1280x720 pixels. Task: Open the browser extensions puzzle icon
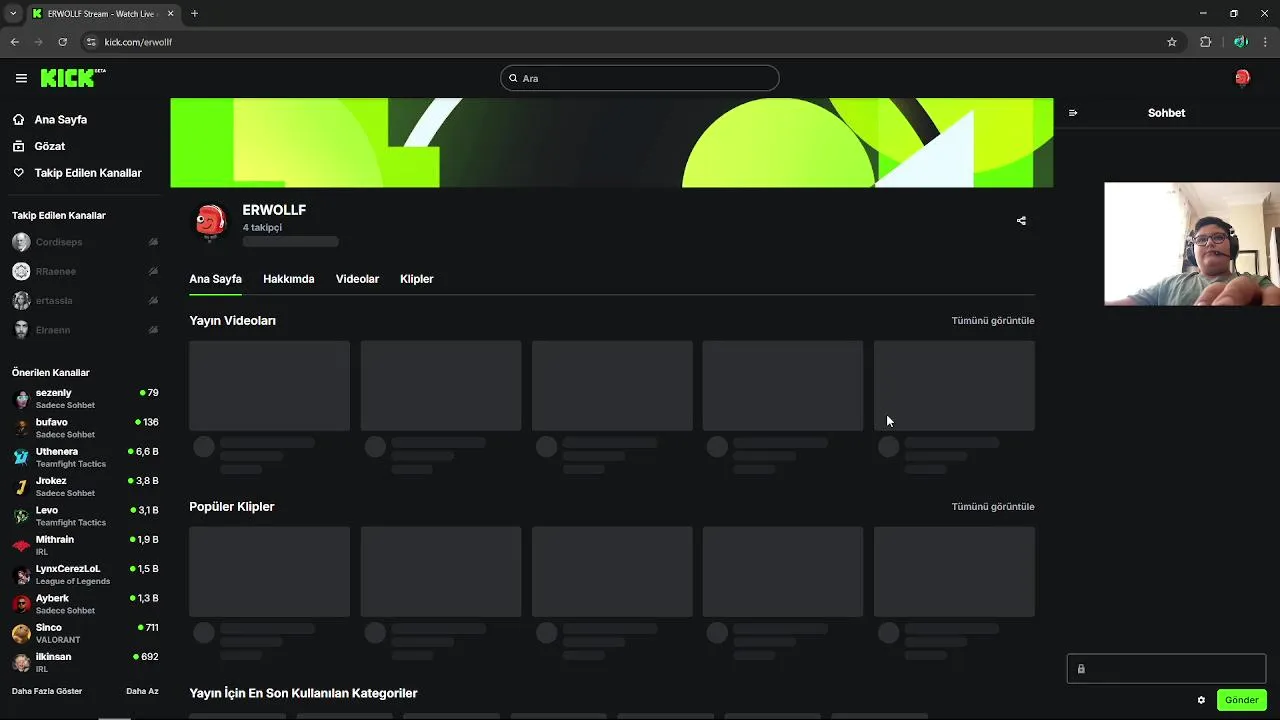coord(1205,42)
